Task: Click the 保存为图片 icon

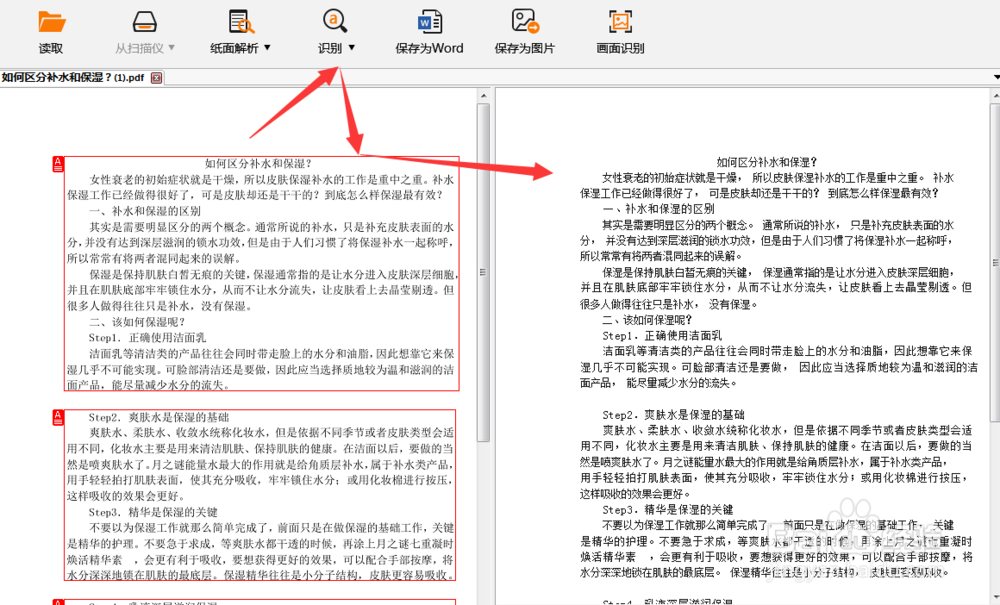Action: click(x=525, y=21)
